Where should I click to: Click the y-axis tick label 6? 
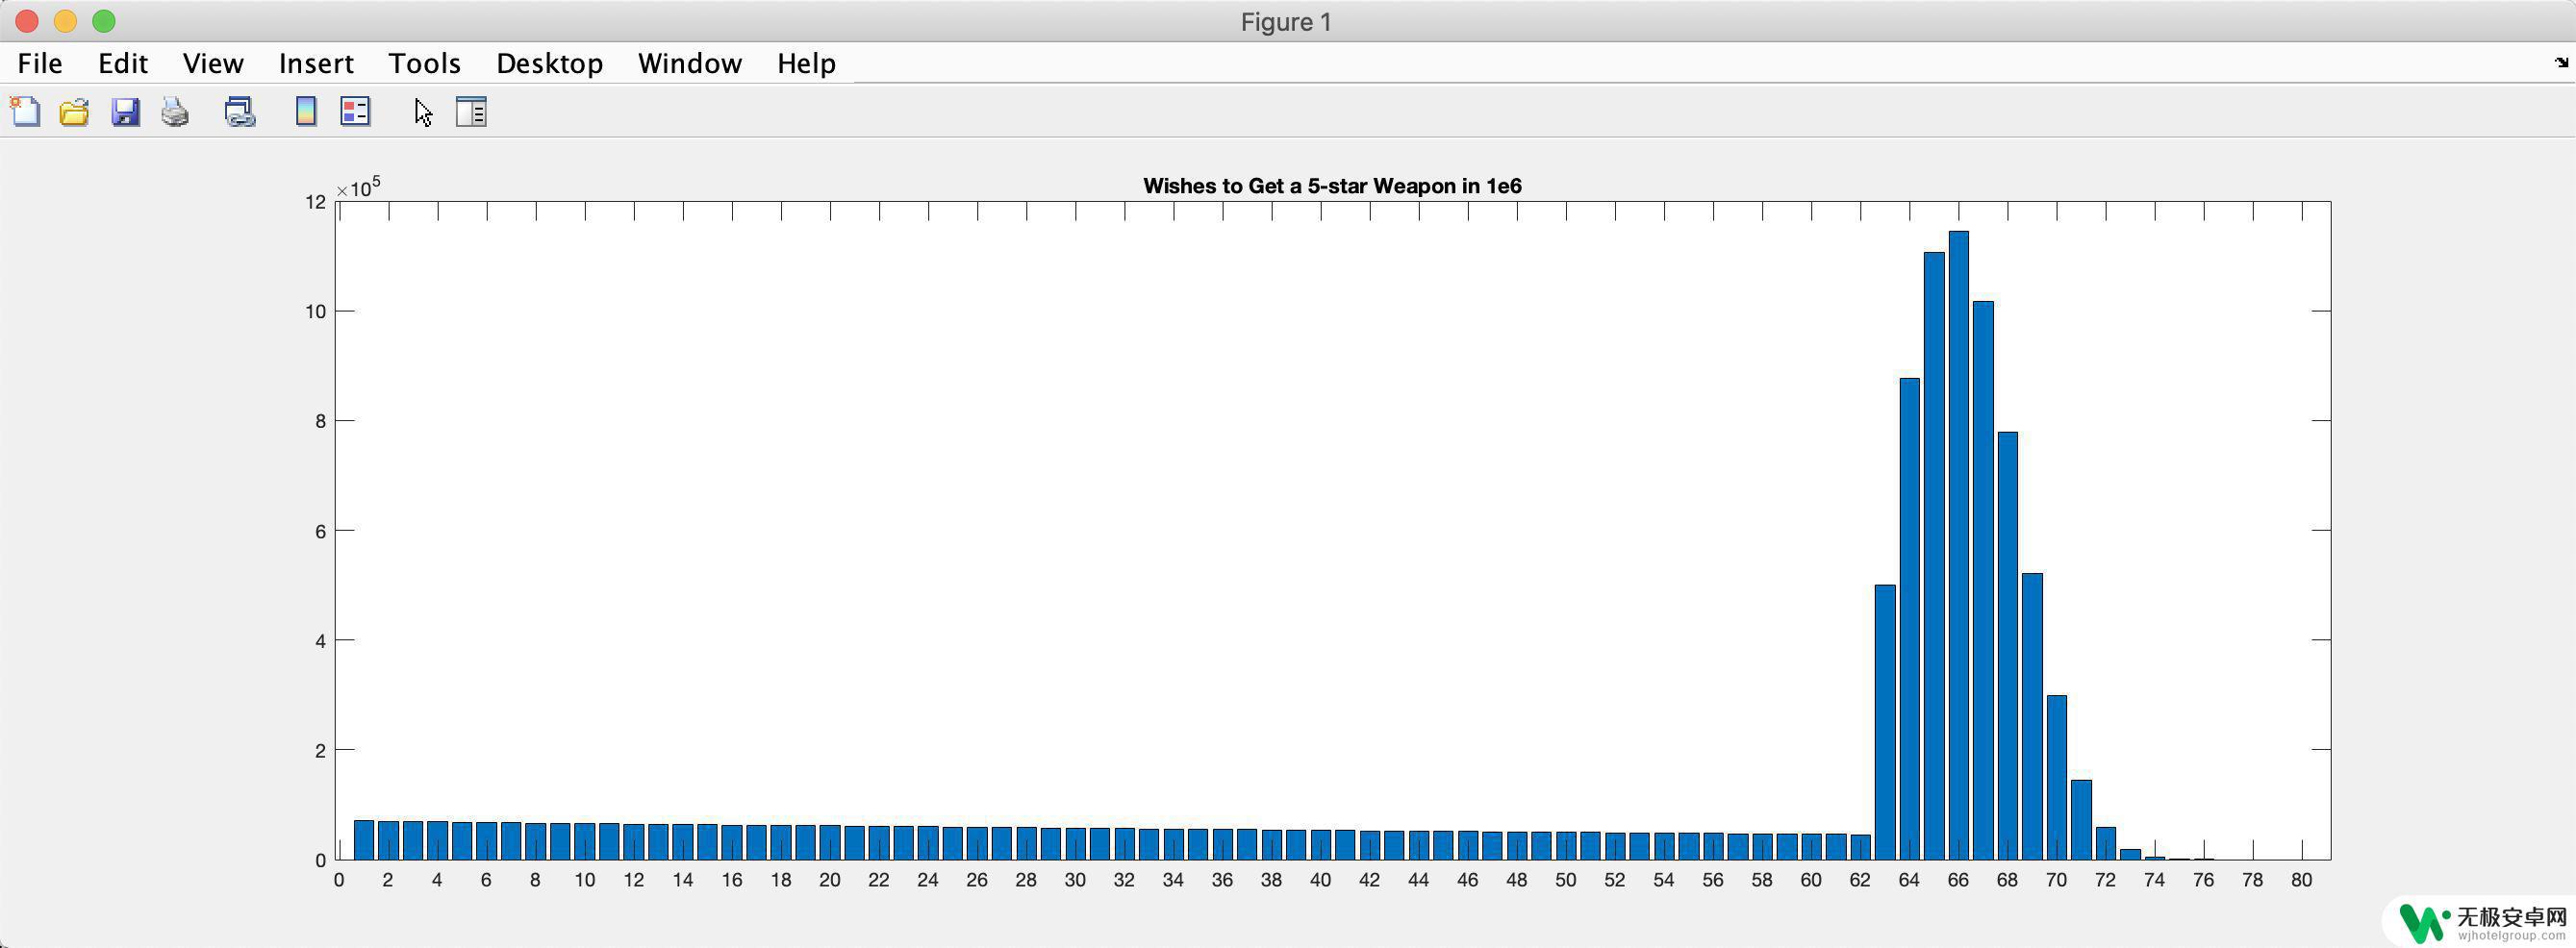(x=320, y=531)
